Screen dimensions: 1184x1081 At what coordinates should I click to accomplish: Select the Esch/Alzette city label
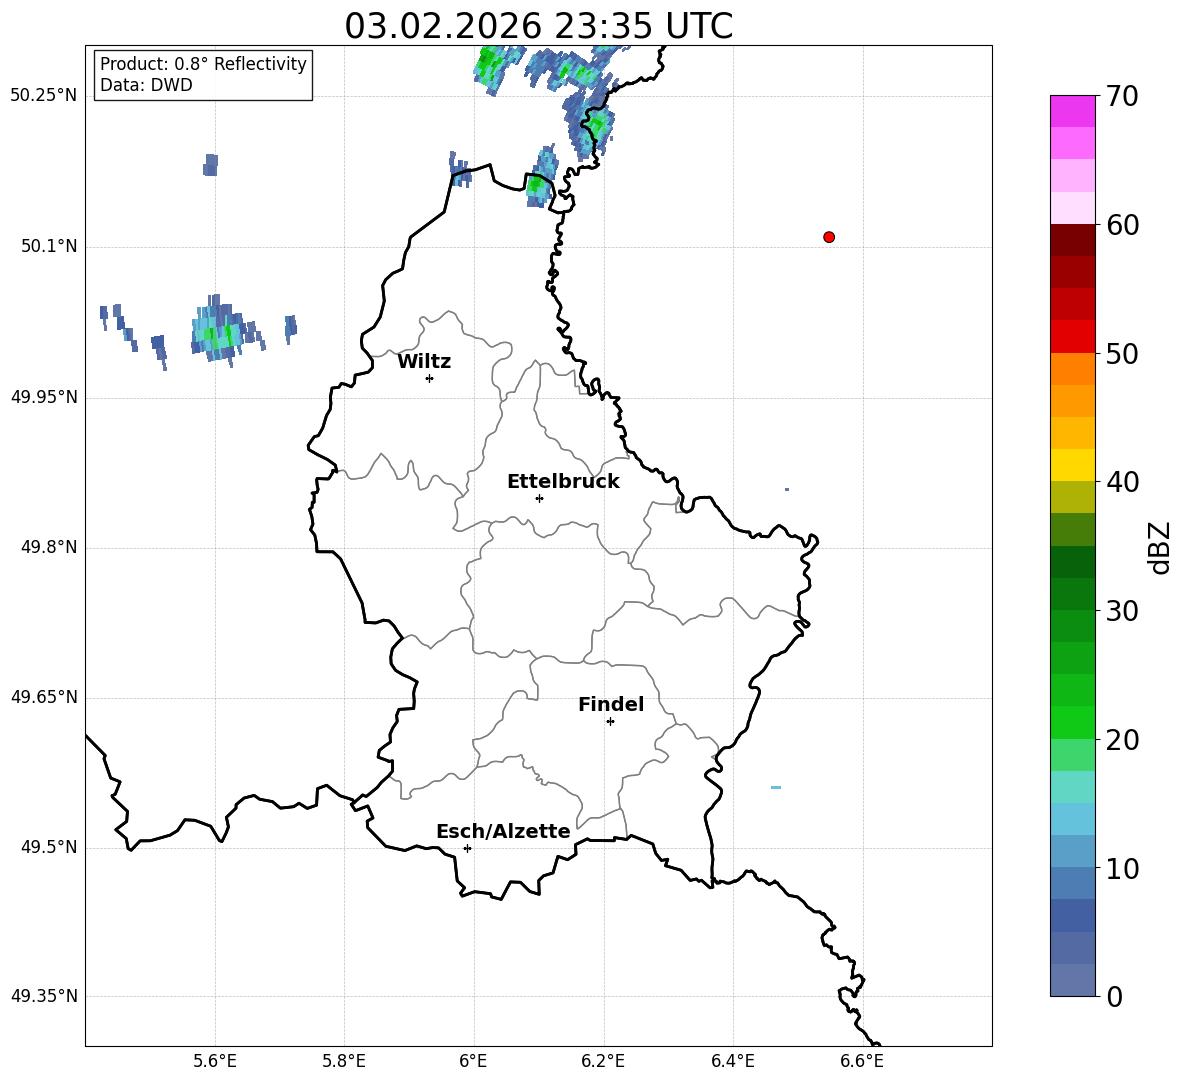click(x=503, y=831)
